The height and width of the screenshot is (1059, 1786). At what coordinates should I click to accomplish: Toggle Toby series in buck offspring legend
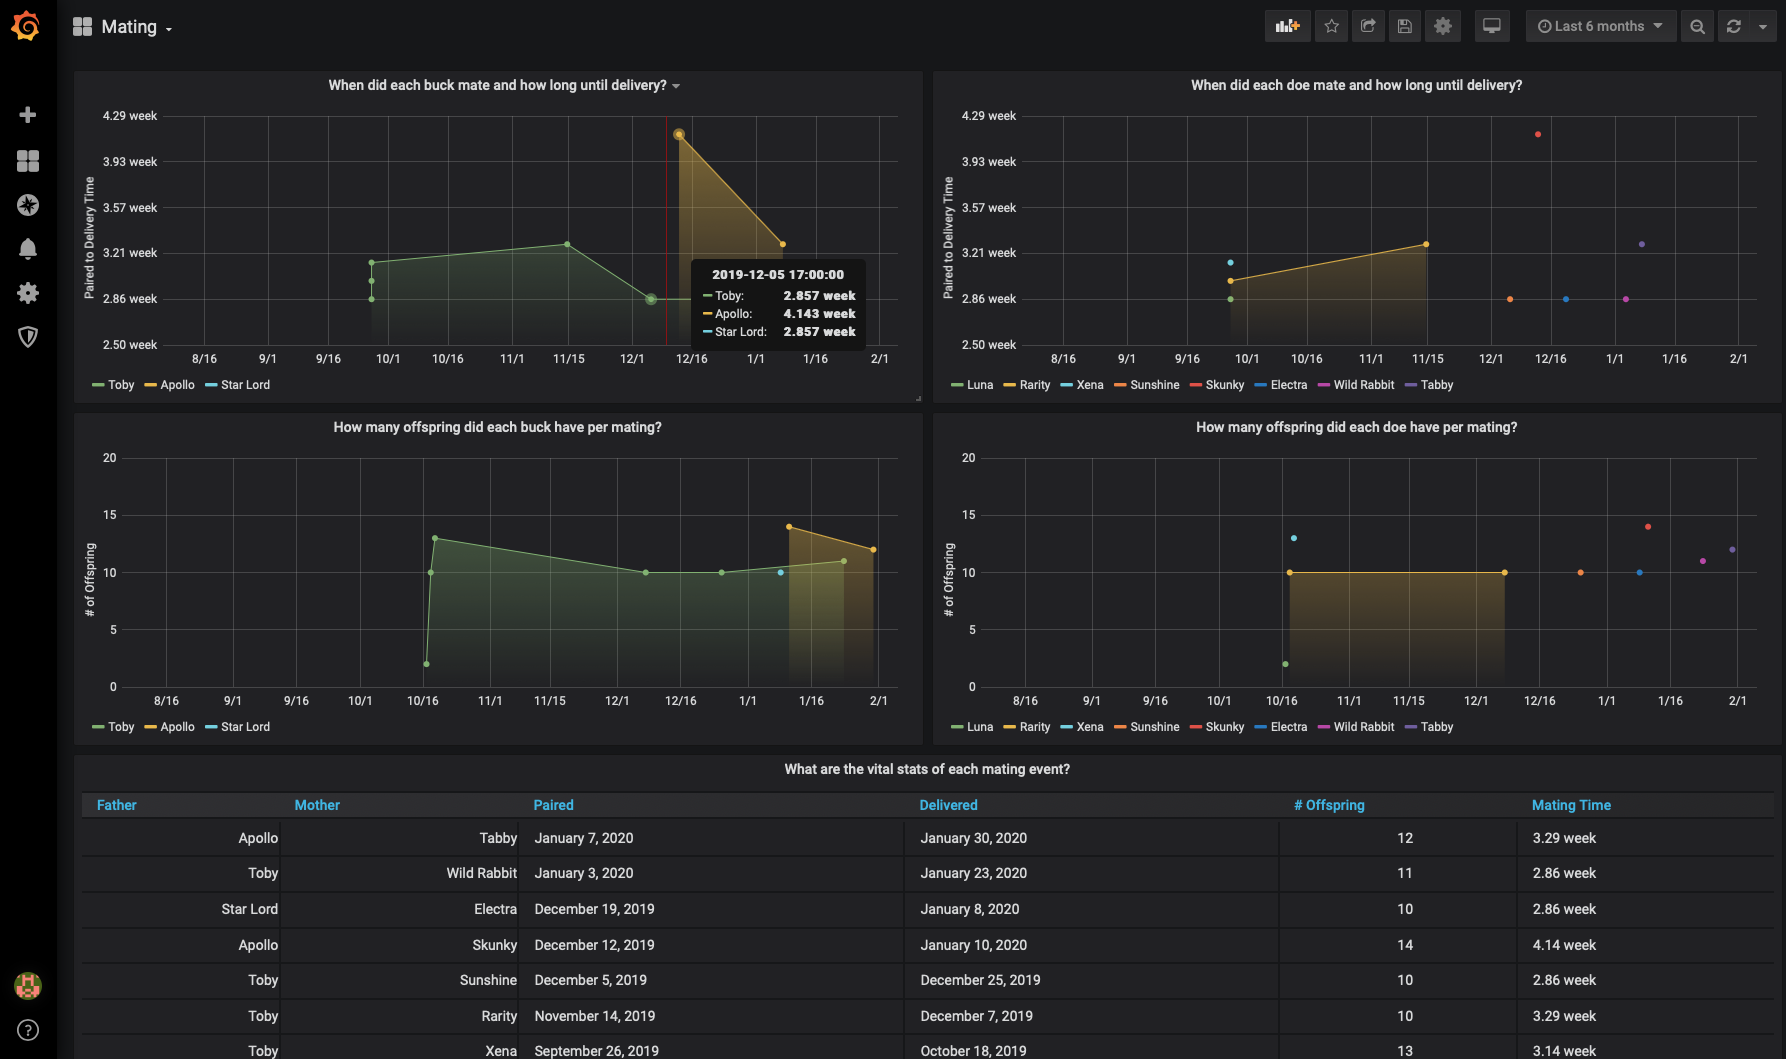pos(121,727)
